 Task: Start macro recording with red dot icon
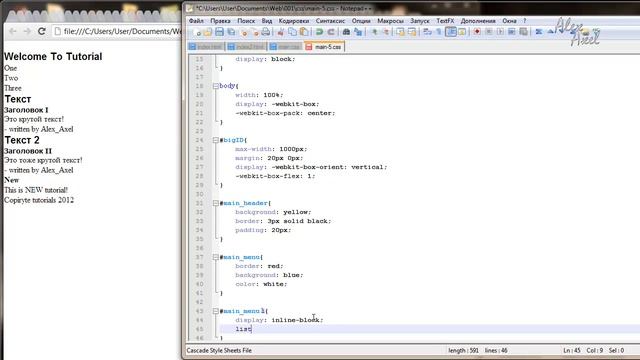pos(477,32)
